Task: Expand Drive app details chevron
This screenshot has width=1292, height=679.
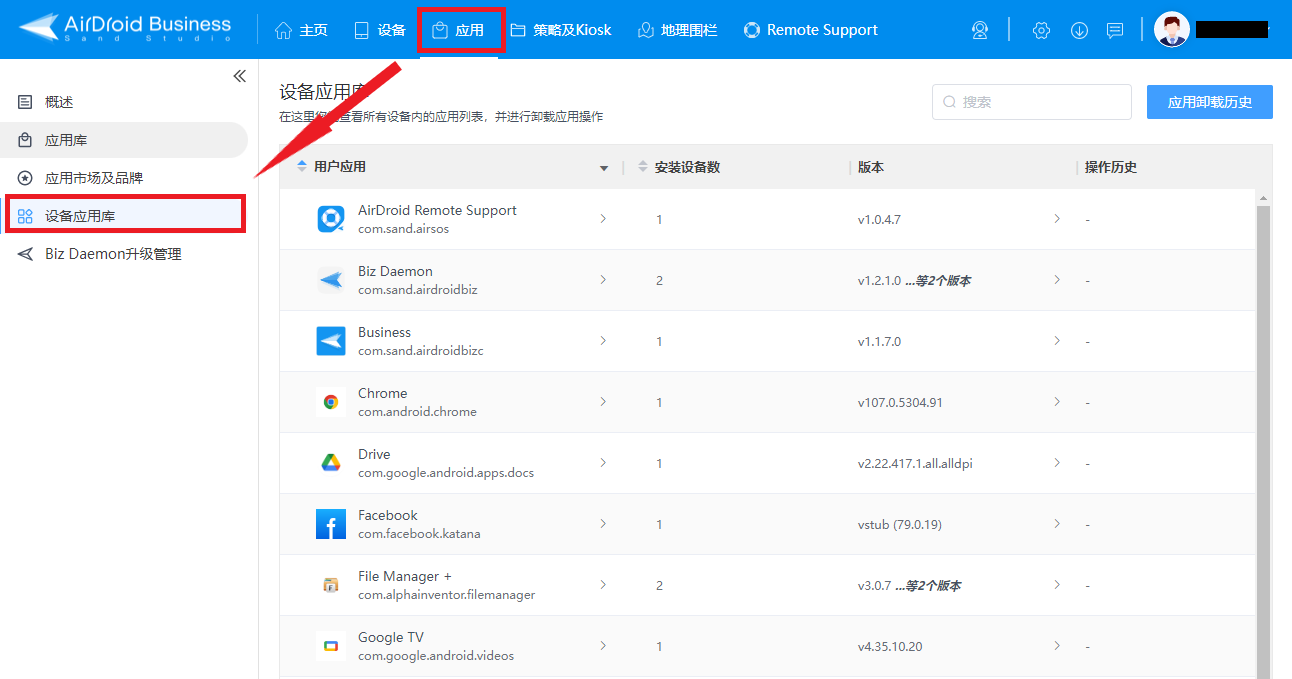Action: click(603, 462)
